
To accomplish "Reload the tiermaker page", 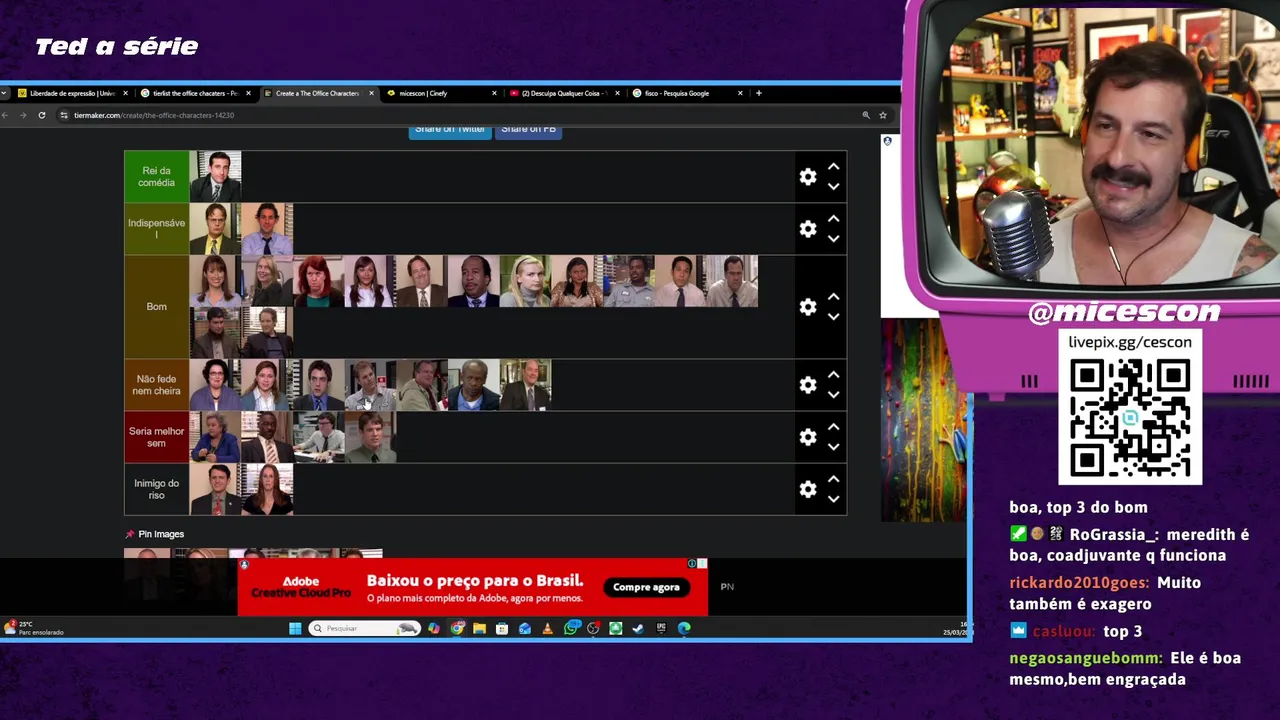I will [x=42, y=115].
